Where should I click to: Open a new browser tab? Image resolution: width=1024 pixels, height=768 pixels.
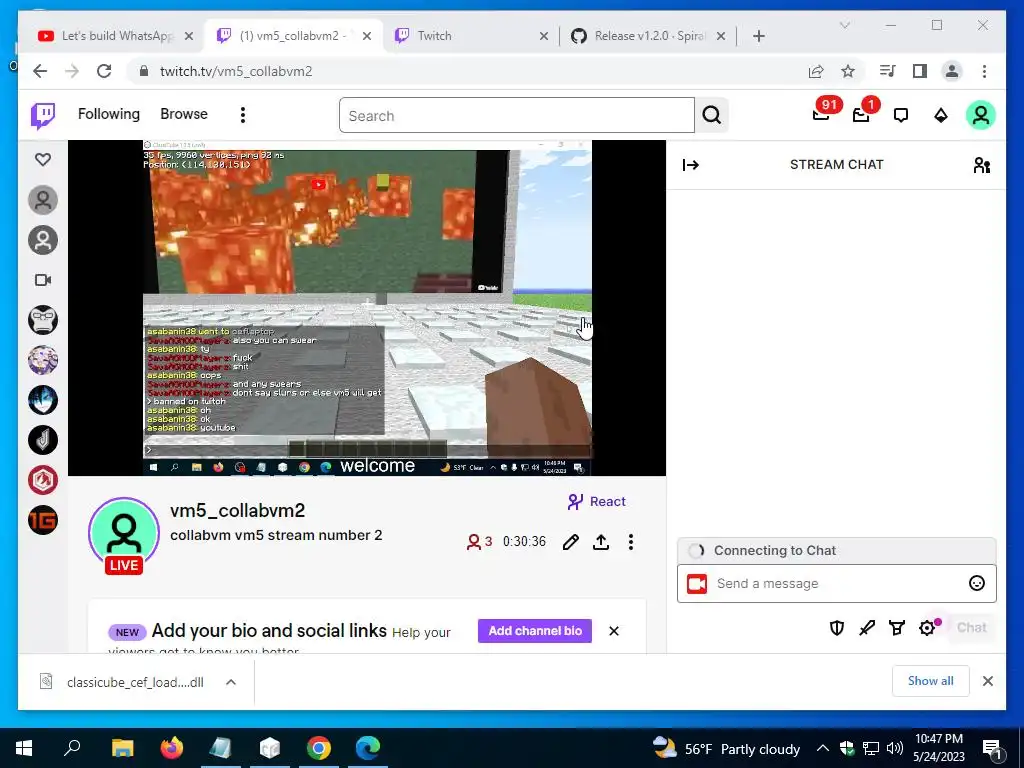click(x=759, y=36)
